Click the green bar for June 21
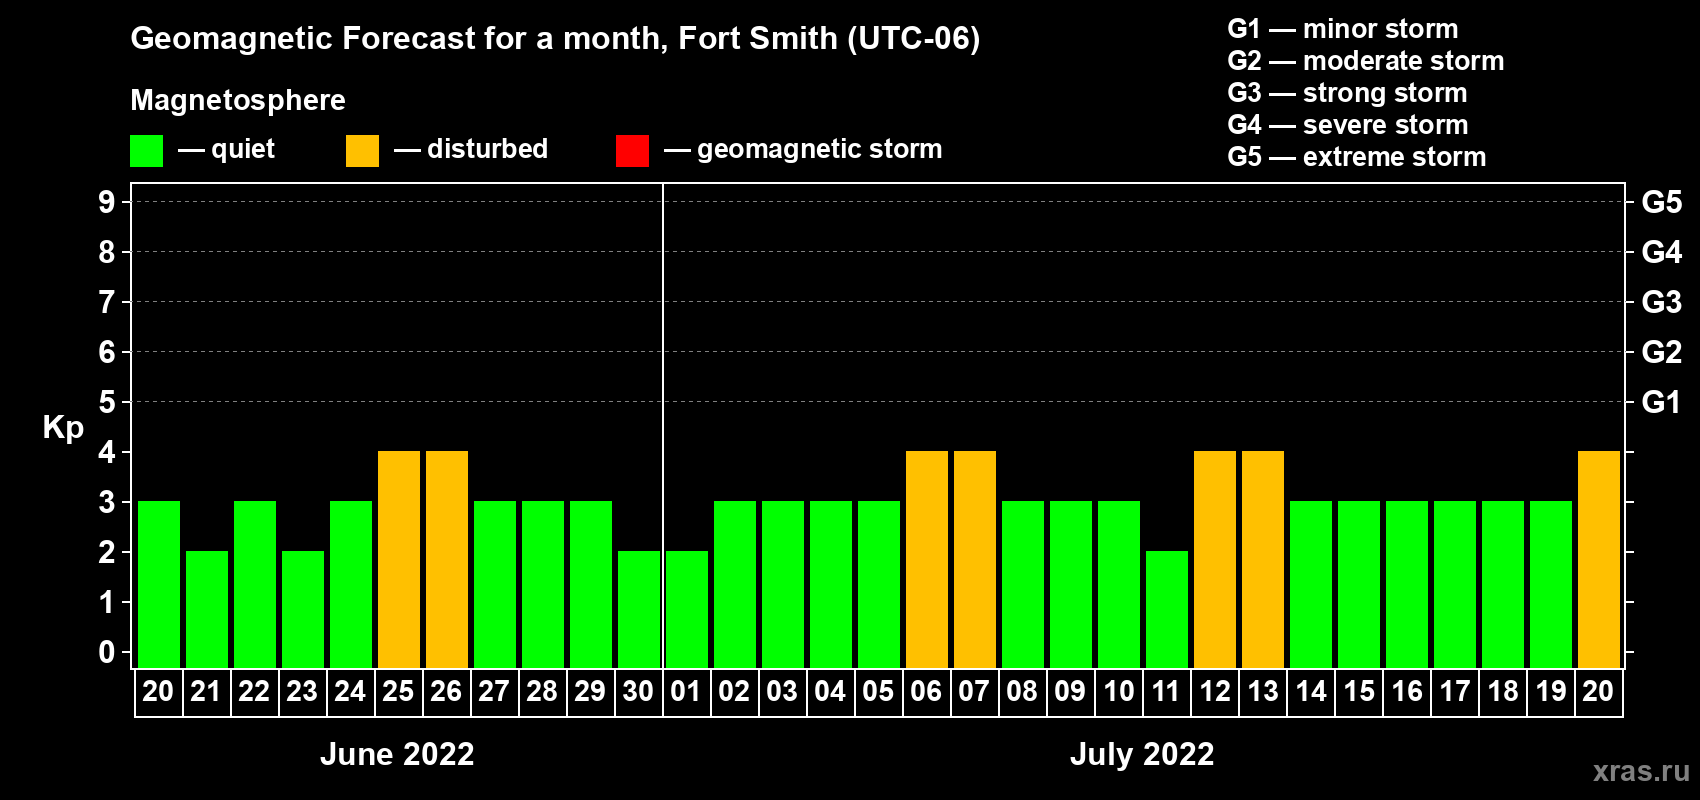 tap(207, 610)
